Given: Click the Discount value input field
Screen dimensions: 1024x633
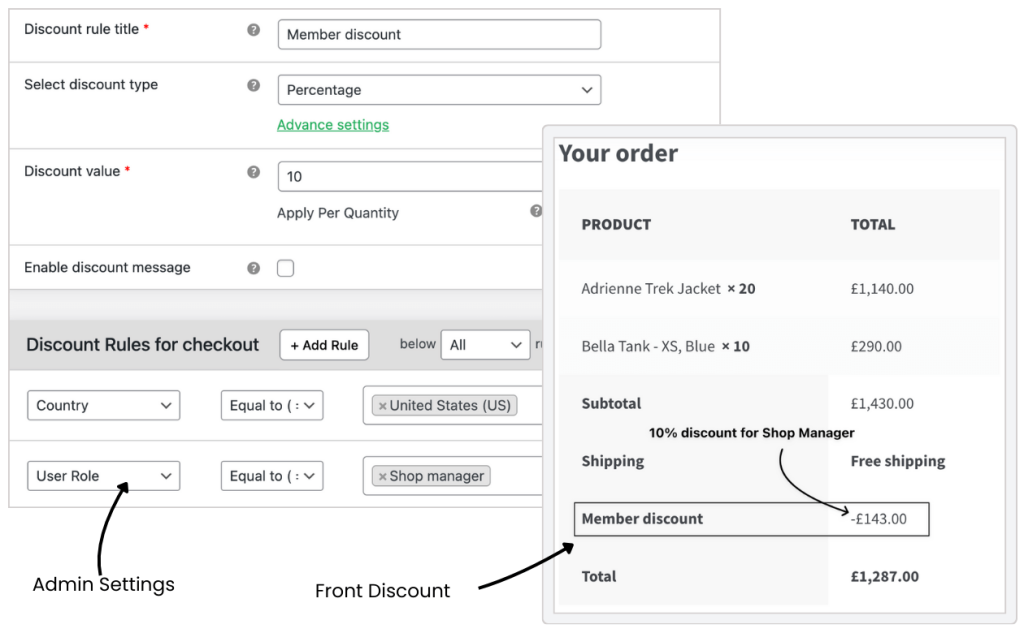Looking at the screenshot, I should pyautogui.click(x=410, y=176).
